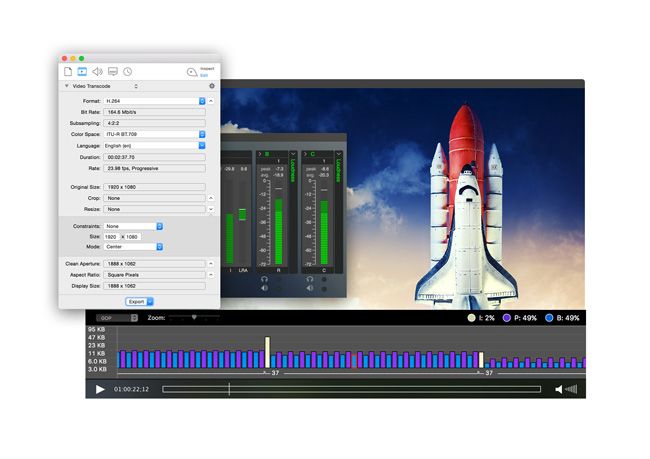Expand channel R meter arrow
This screenshot has width=650, height=459.
tap(260, 154)
